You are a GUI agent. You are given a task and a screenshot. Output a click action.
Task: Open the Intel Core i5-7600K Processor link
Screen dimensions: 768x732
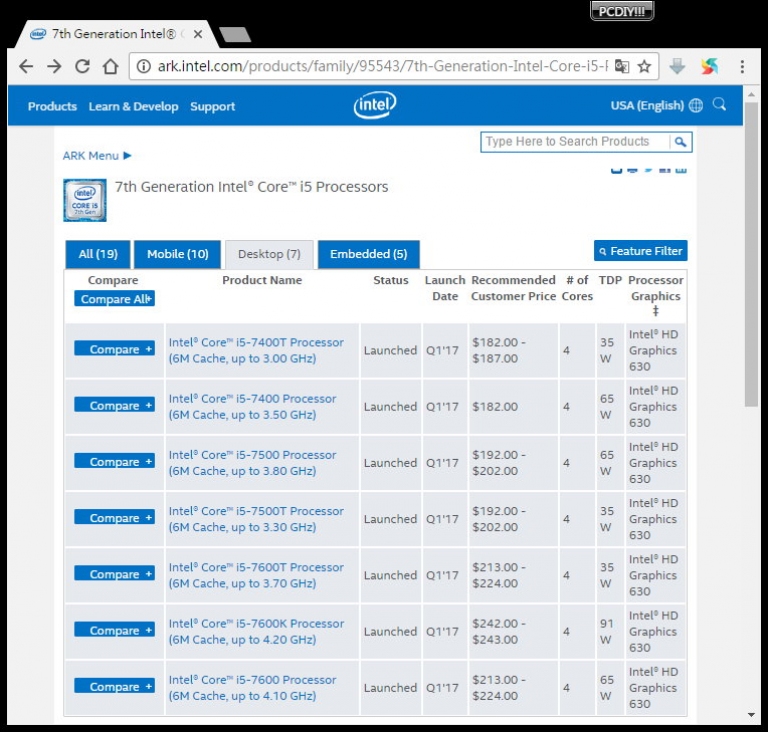point(256,632)
